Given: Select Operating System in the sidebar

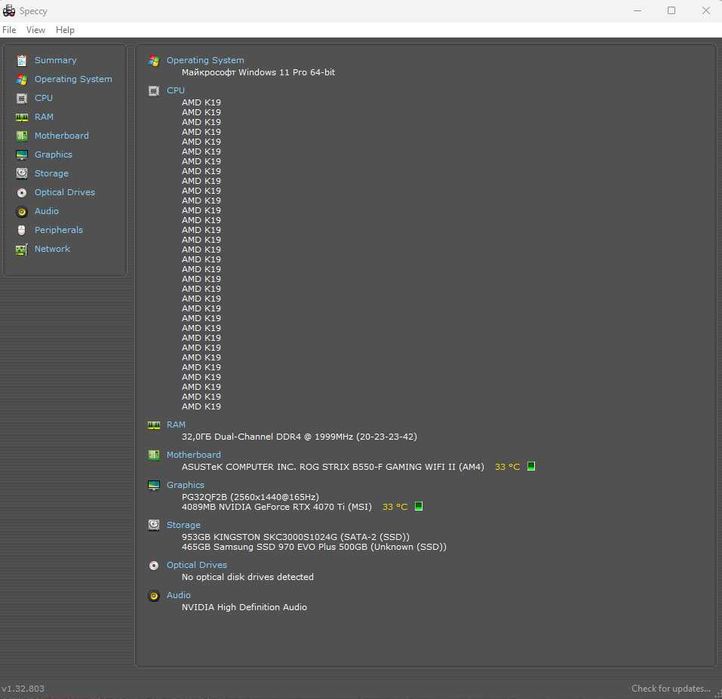Looking at the screenshot, I should (x=73, y=79).
